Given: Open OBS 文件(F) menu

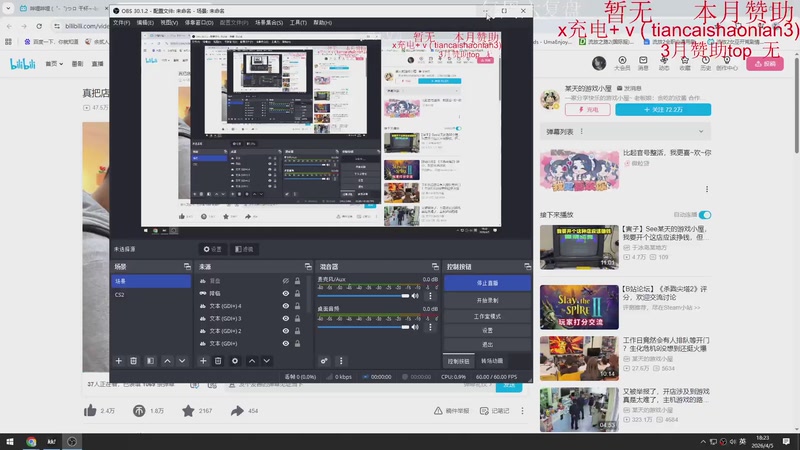Looking at the screenshot, I should pos(121,22).
